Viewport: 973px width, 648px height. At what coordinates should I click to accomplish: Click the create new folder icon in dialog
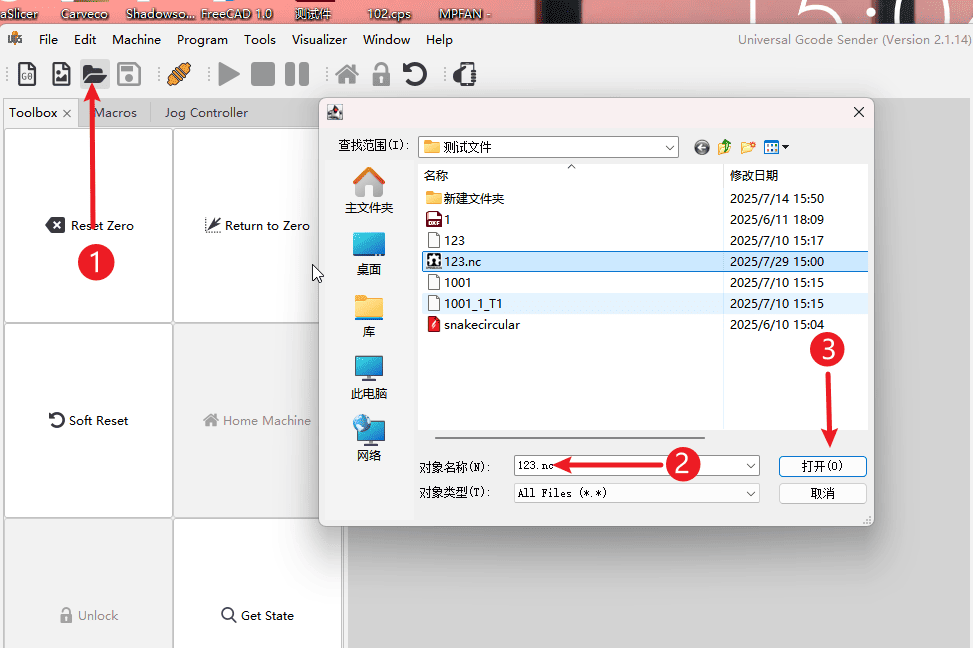[748, 147]
